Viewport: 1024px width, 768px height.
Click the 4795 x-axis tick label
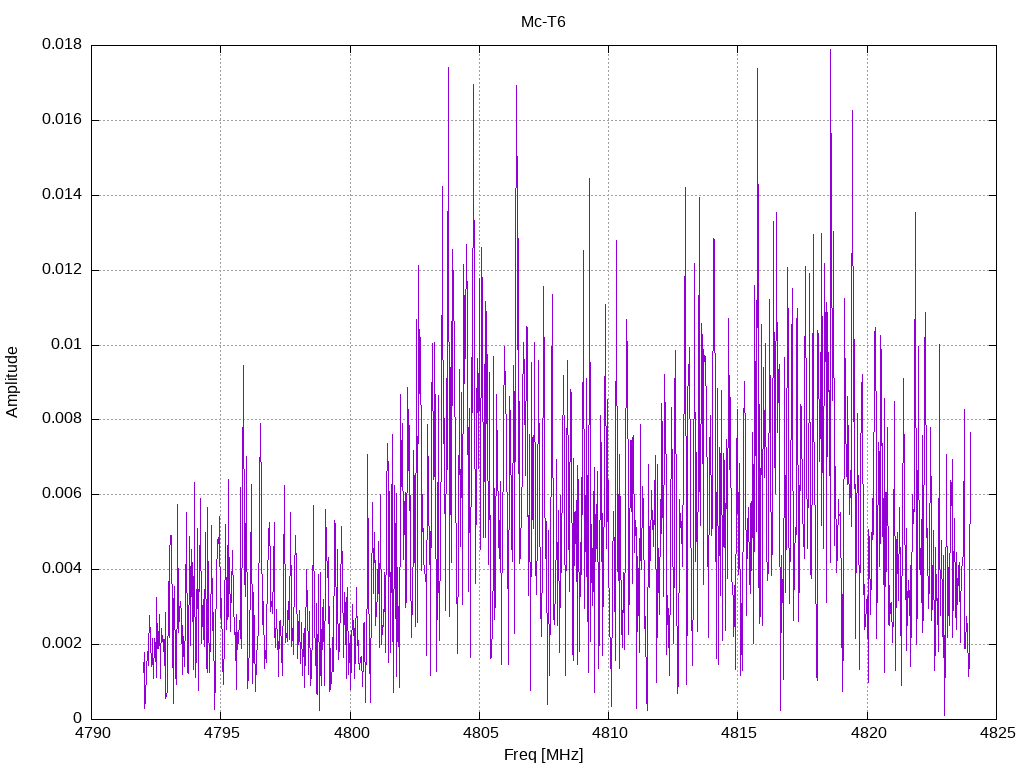click(x=221, y=733)
